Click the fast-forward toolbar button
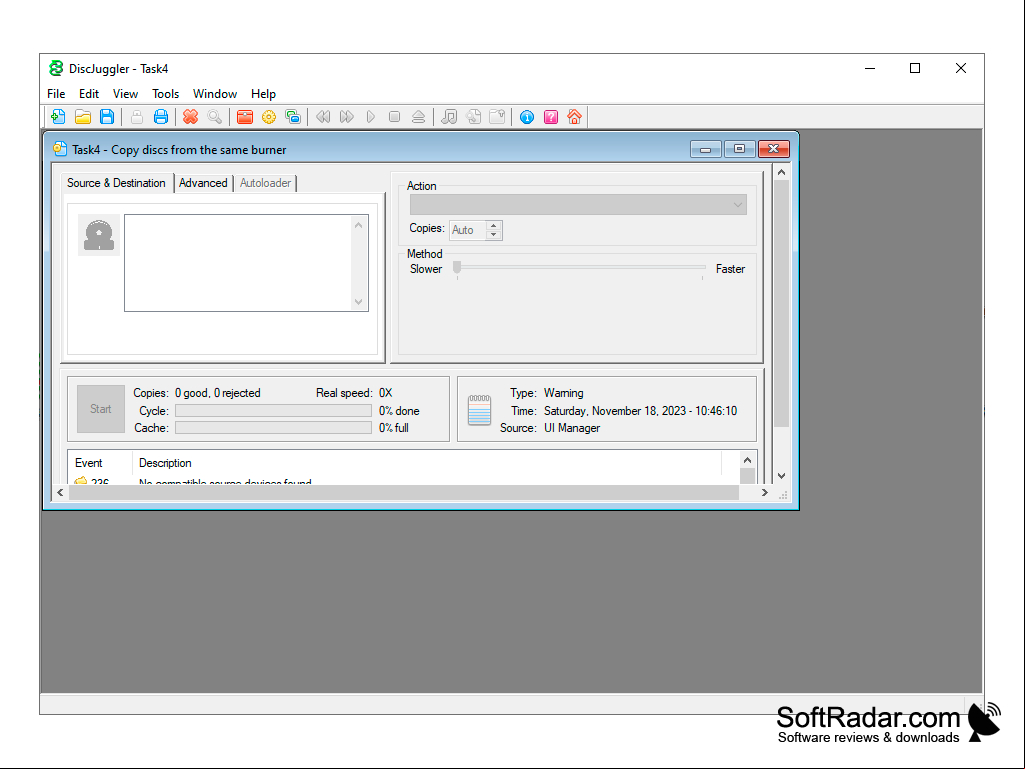 (x=347, y=117)
